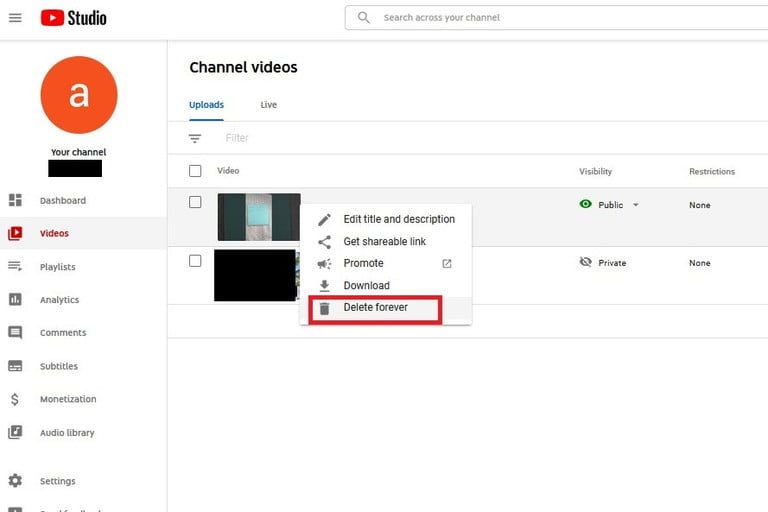This screenshot has width=768, height=512.
Task: Select Edit title and description option
Action: point(398,219)
